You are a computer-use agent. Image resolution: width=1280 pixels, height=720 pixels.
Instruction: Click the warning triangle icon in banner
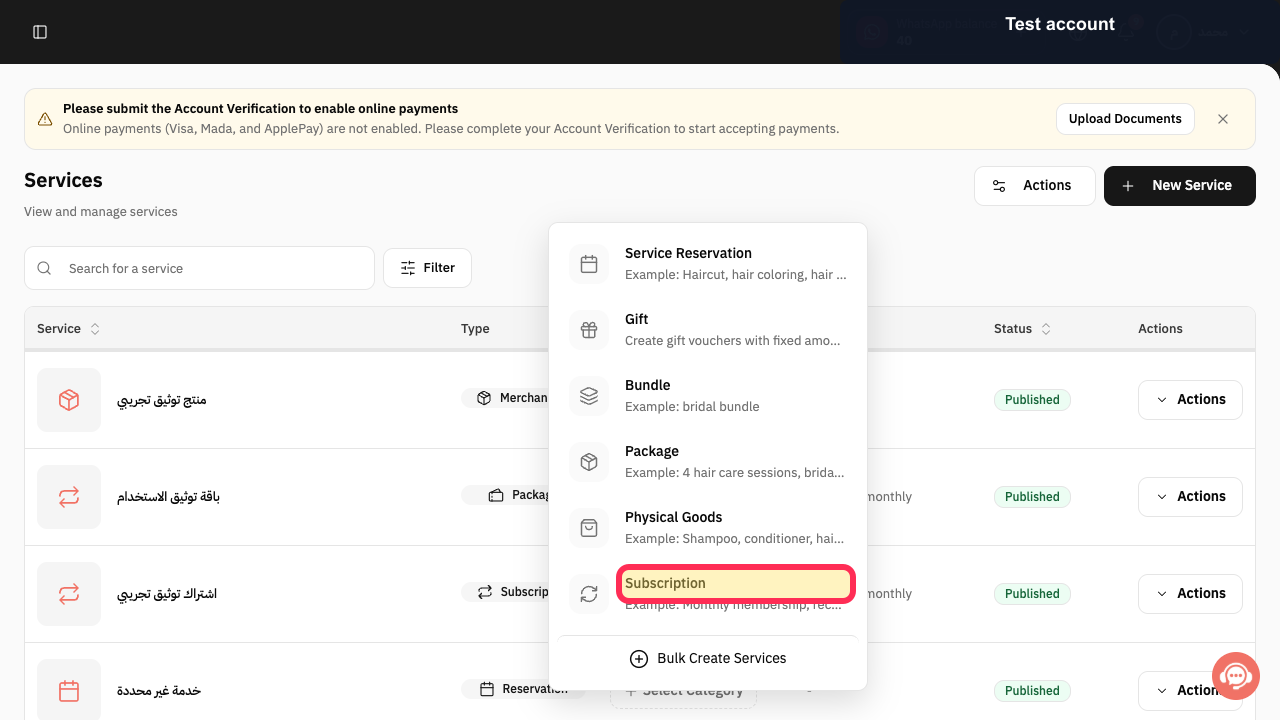45,119
